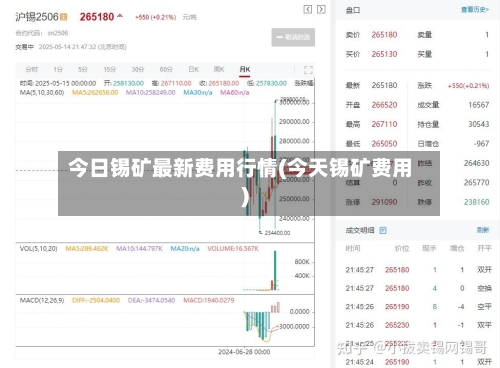Click the trade row at 21:45:24
This screenshot has height=368, width=500.
(x=418, y=362)
